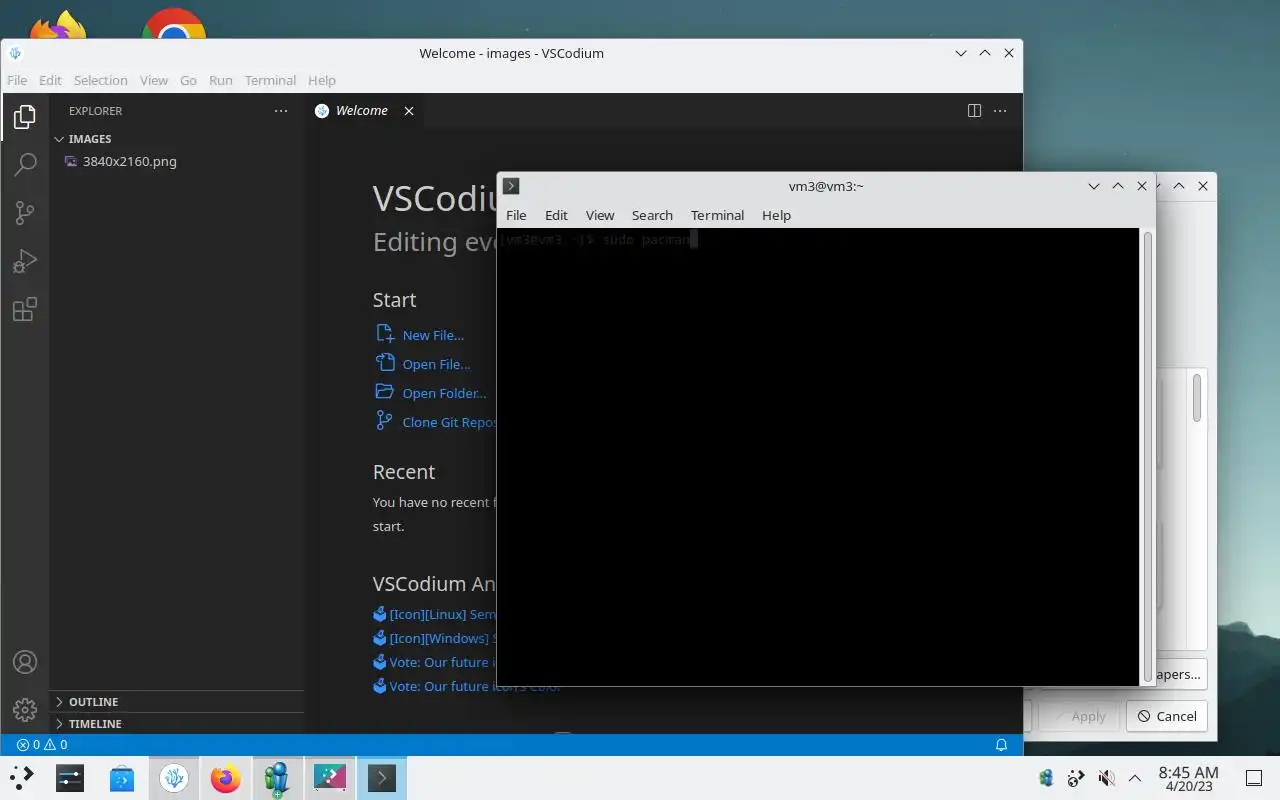The height and width of the screenshot is (800, 1280).
Task: Open VSCodium File menu
Action: (x=17, y=80)
